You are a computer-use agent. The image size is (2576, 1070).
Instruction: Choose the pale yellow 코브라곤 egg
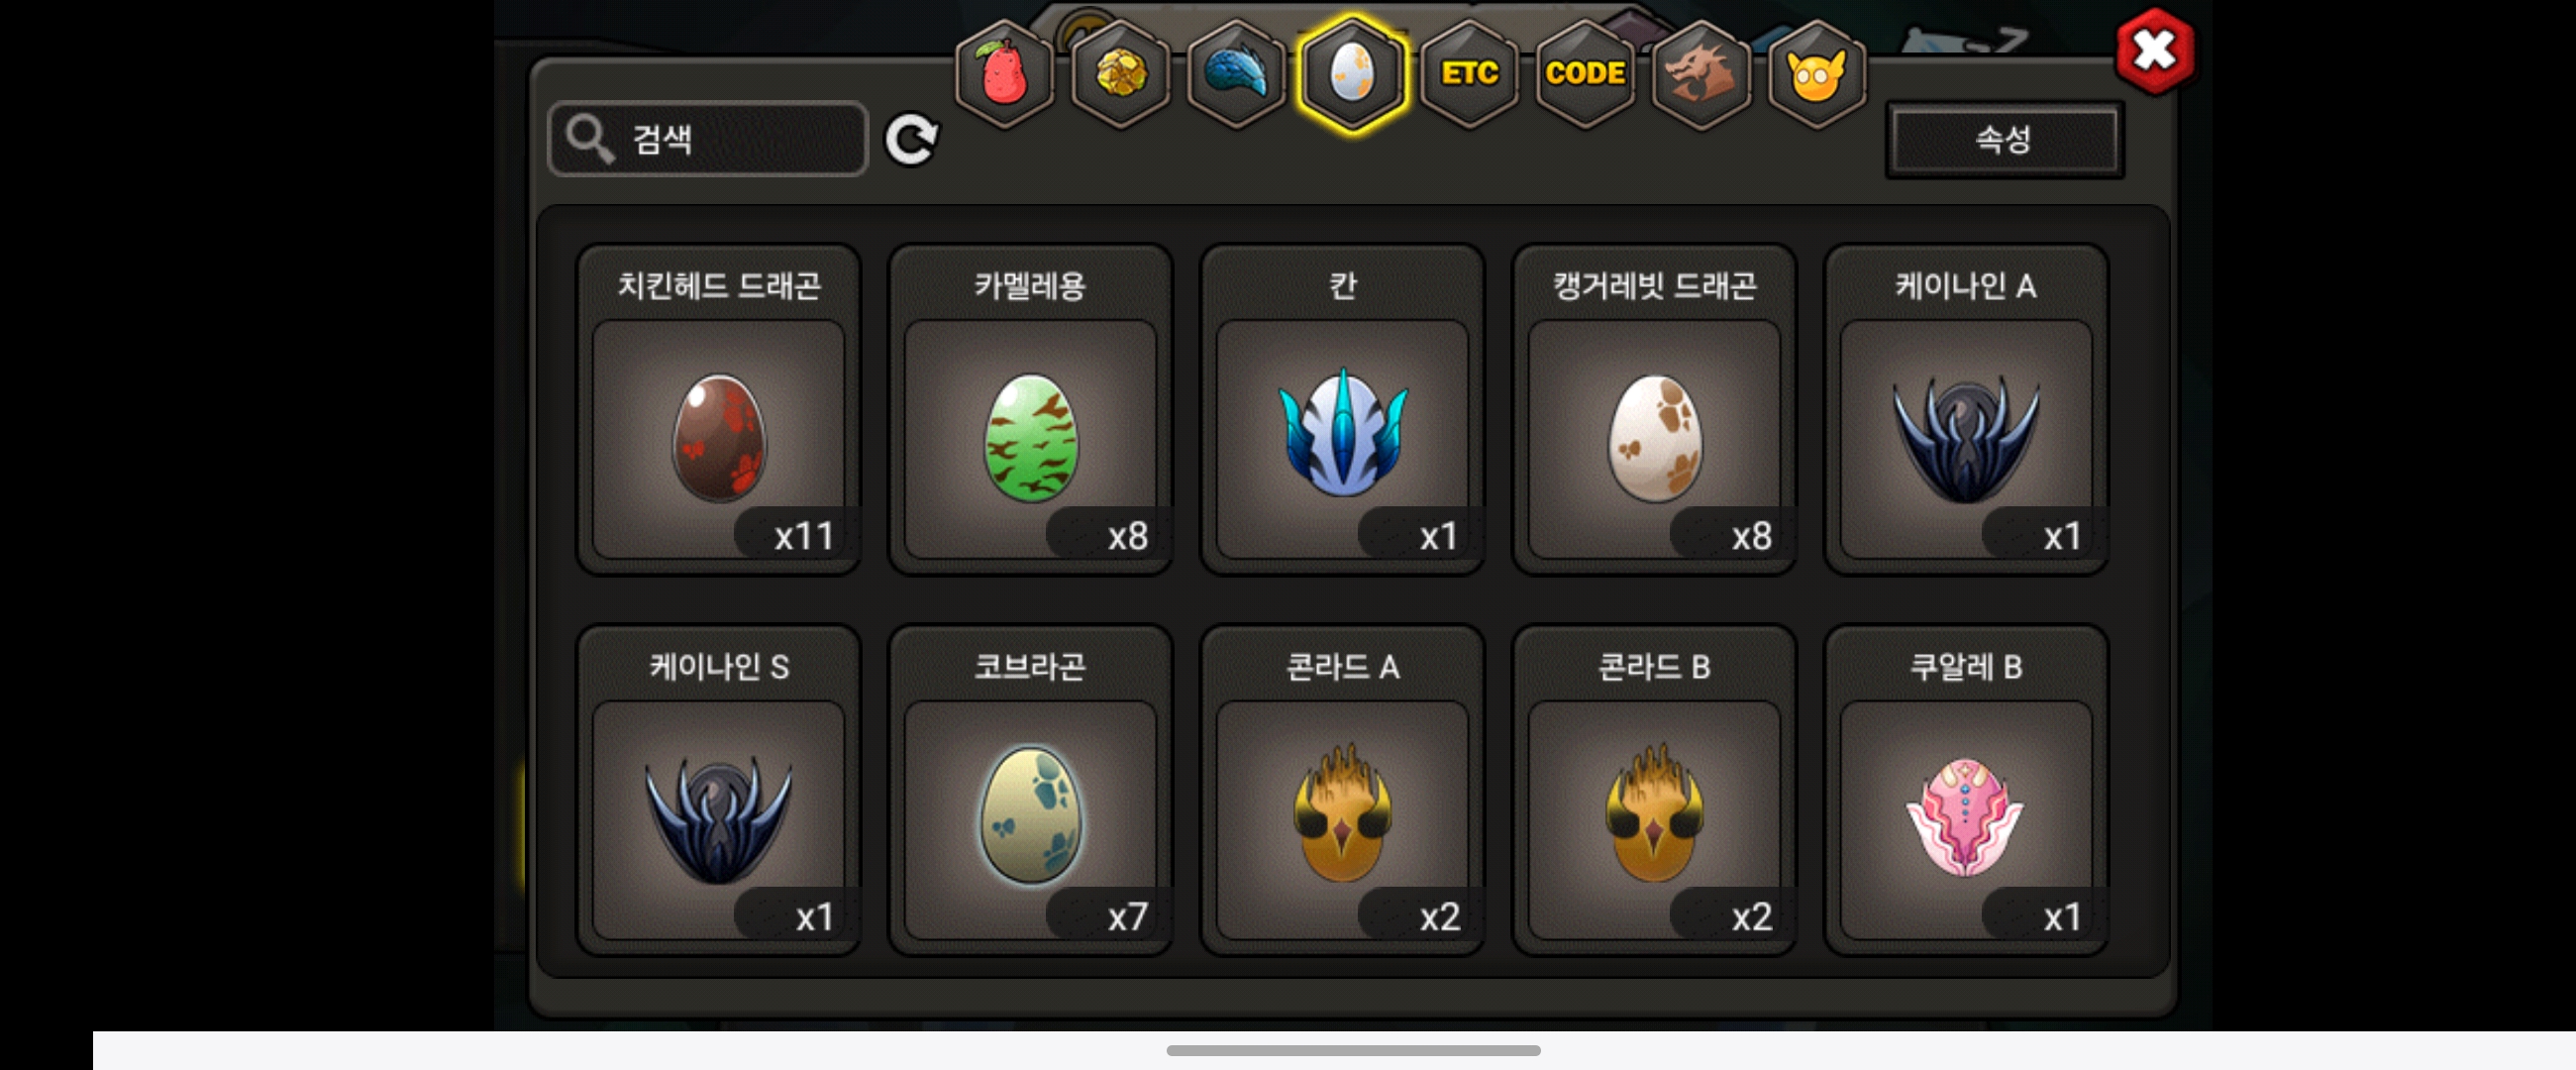pos(1030,791)
